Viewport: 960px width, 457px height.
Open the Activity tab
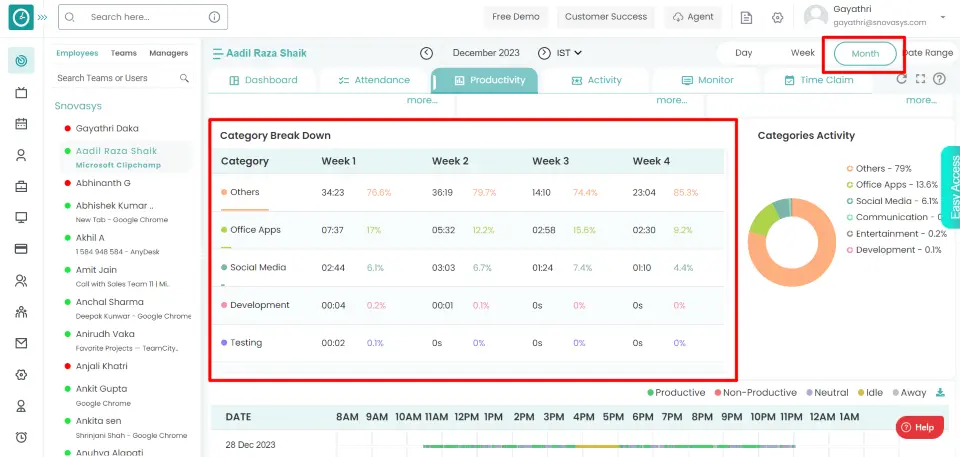[596, 80]
